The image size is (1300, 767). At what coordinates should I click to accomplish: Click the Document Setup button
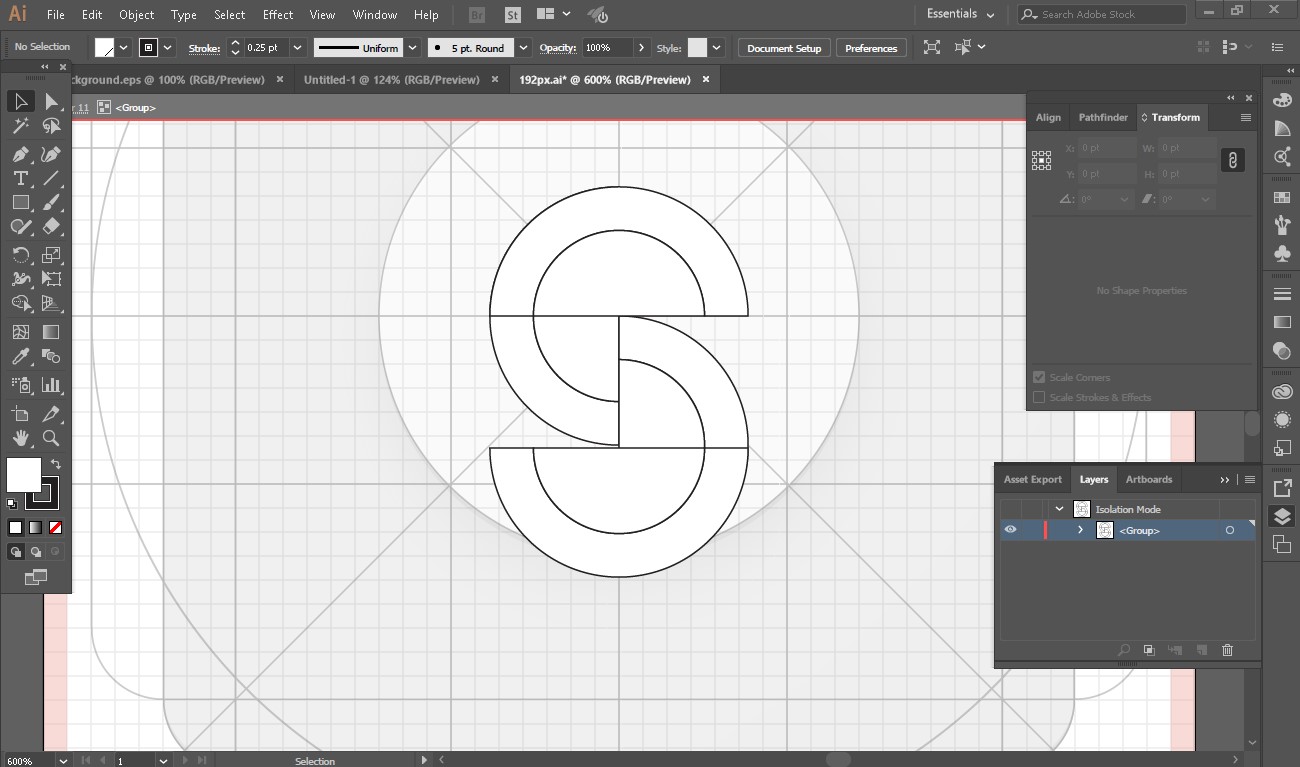coord(783,48)
